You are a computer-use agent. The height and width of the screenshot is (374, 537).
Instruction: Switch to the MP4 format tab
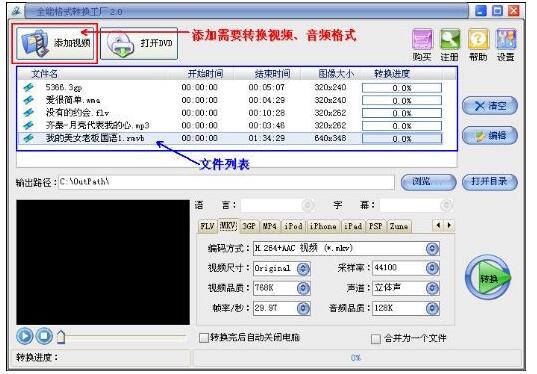pos(270,226)
